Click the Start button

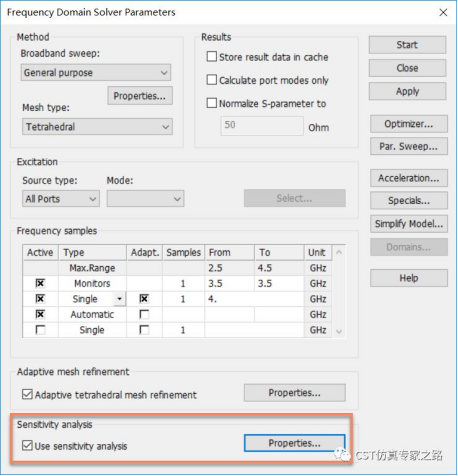pyautogui.click(x=407, y=45)
